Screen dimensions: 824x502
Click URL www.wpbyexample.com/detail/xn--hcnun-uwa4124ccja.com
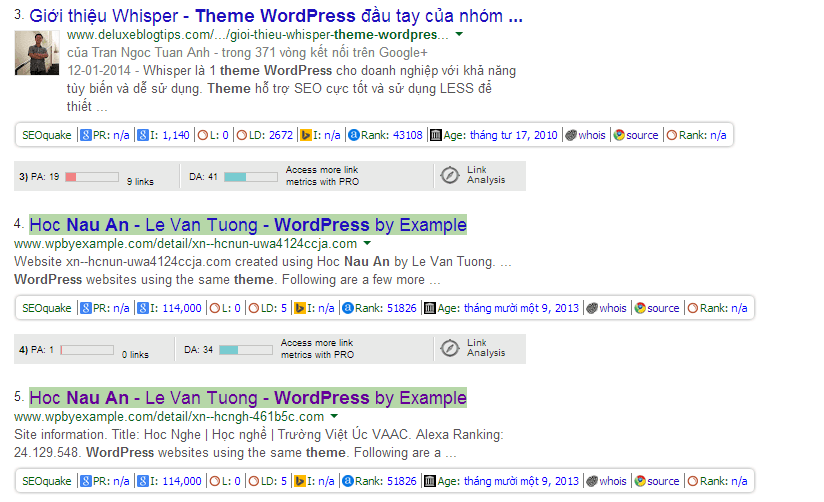tap(186, 243)
